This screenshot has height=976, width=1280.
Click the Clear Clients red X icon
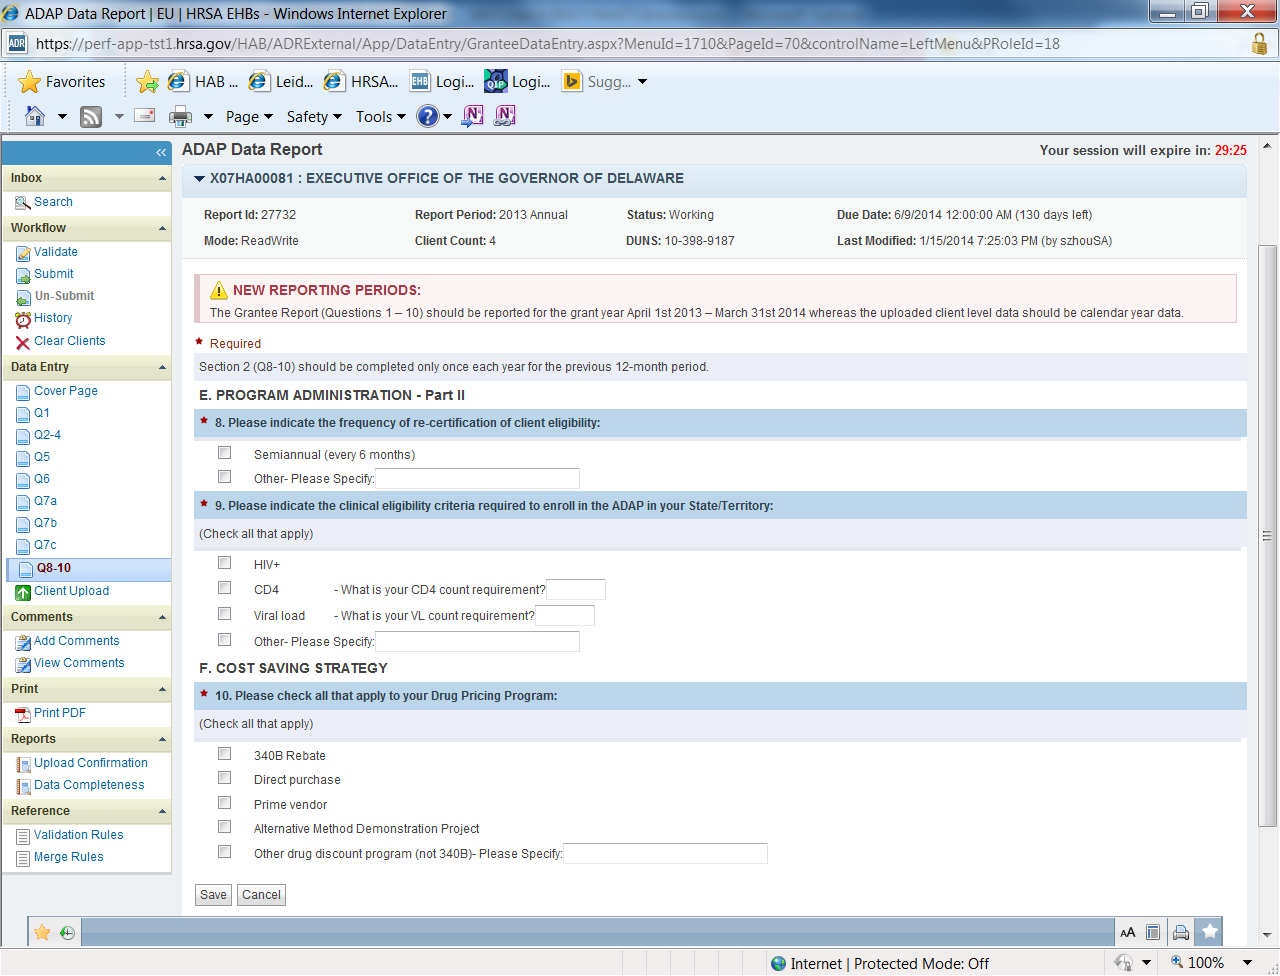click(x=23, y=342)
